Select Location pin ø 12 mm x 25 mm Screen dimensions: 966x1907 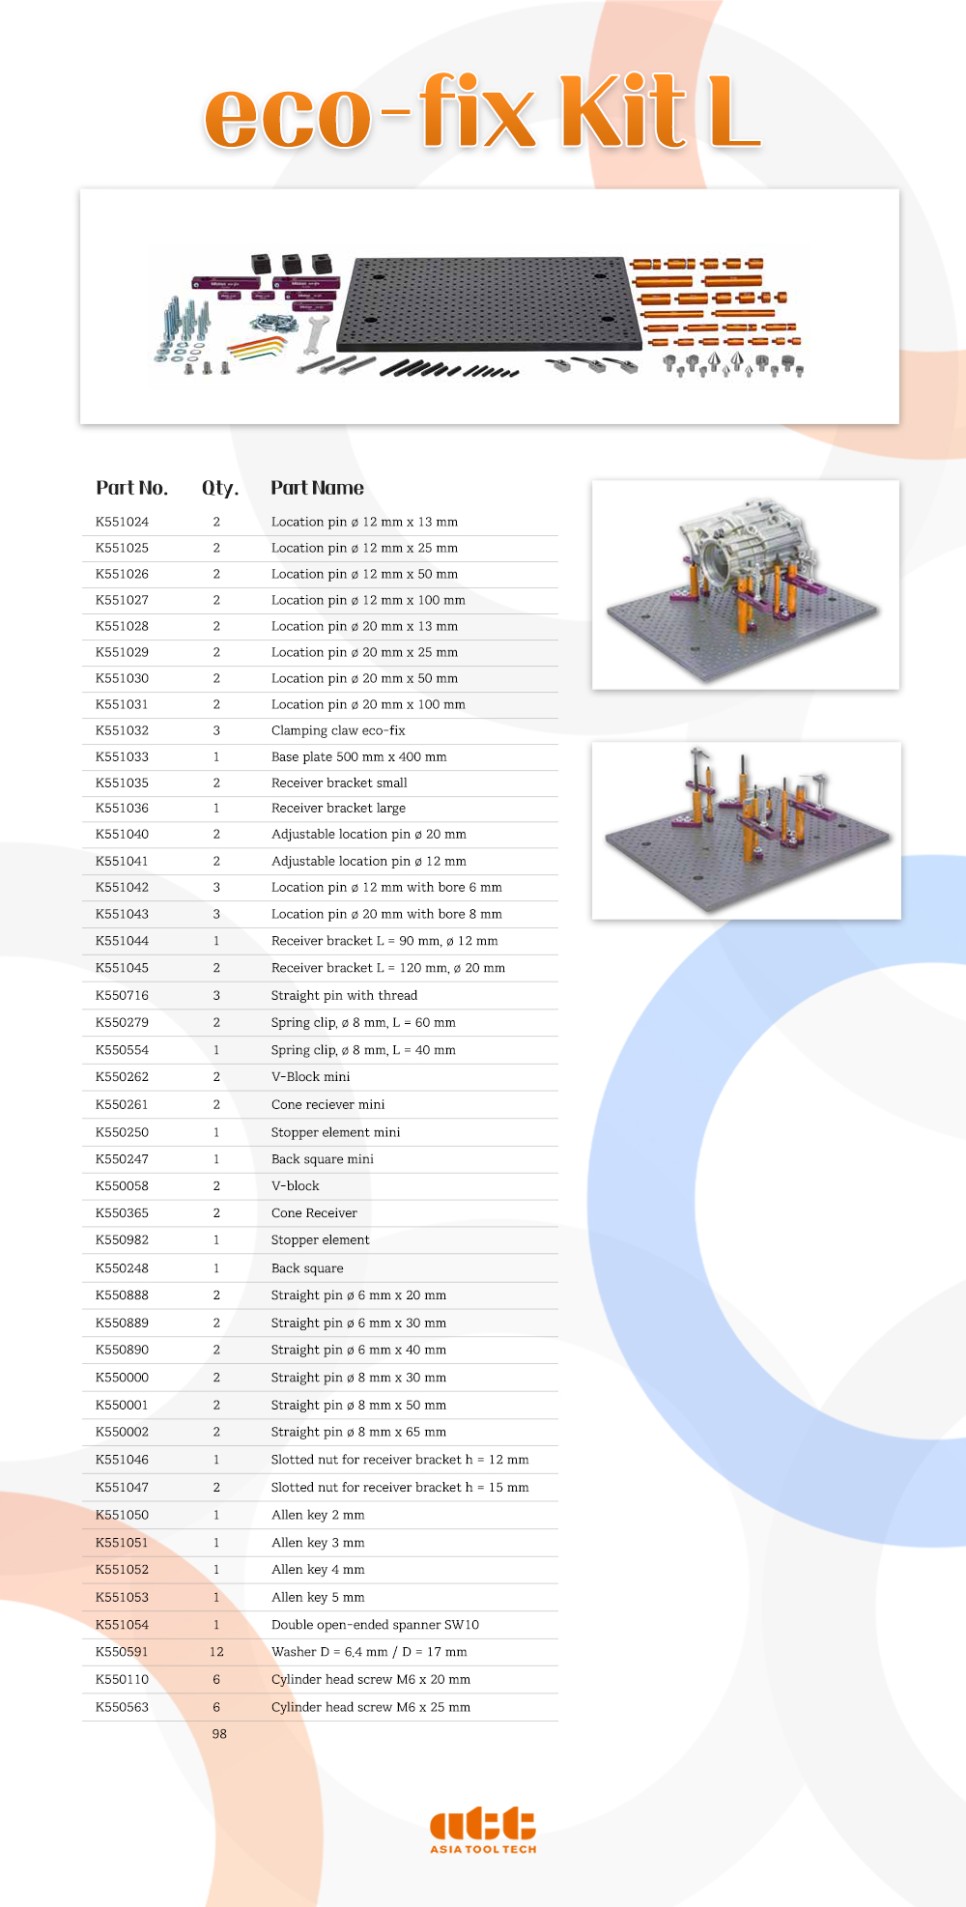click(x=364, y=548)
